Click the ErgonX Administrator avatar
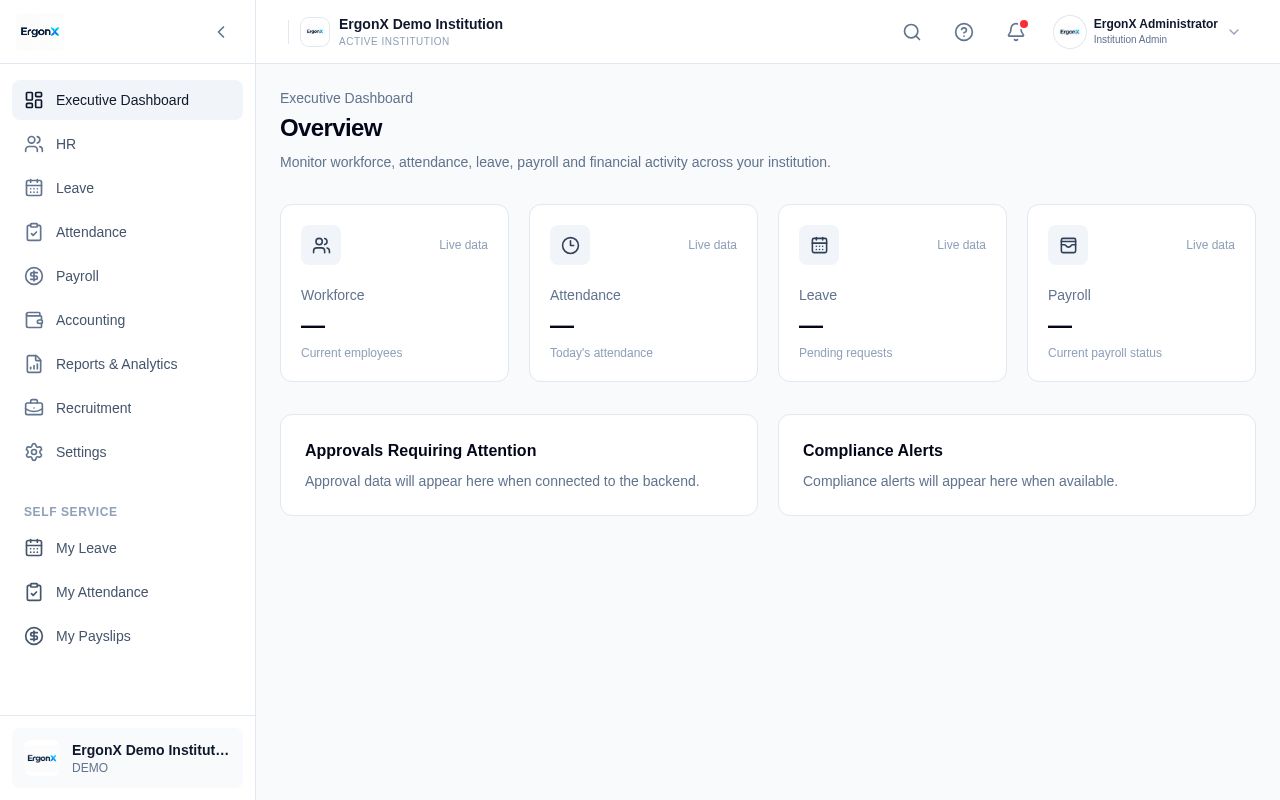1280x800 pixels. [1070, 32]
